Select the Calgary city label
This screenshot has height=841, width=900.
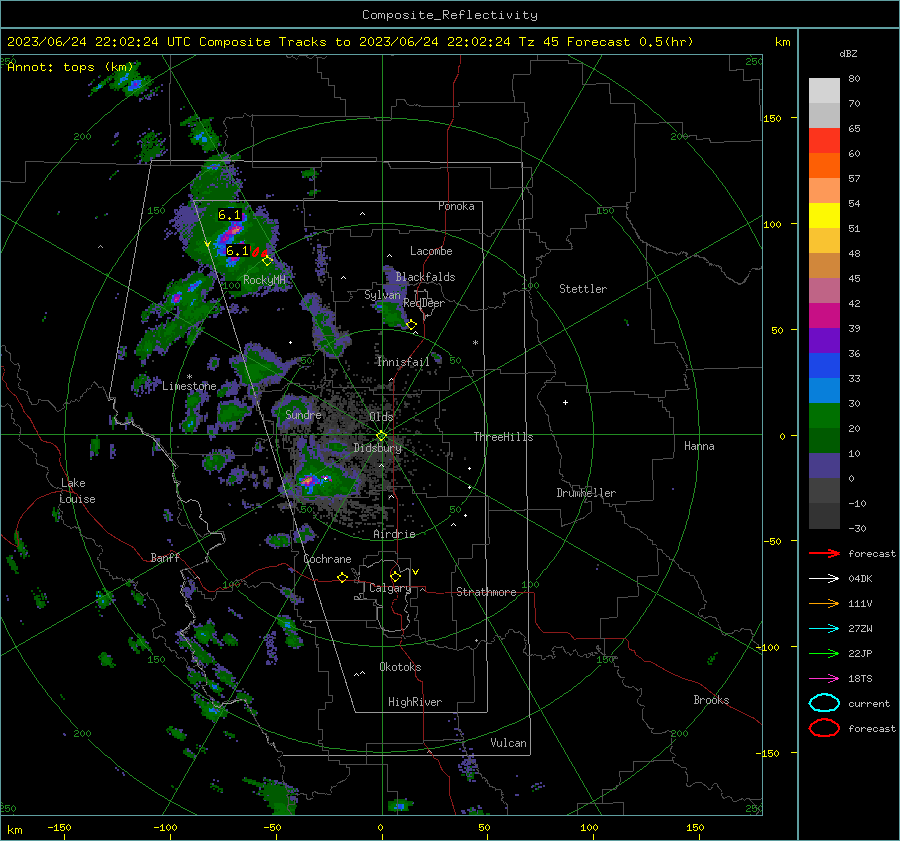tap(390, 588)
